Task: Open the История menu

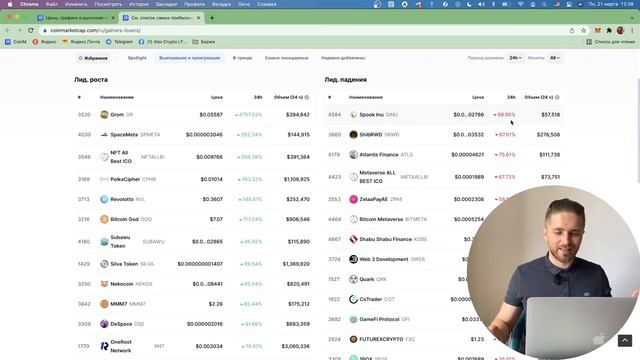Action: [x=139, y=4]
